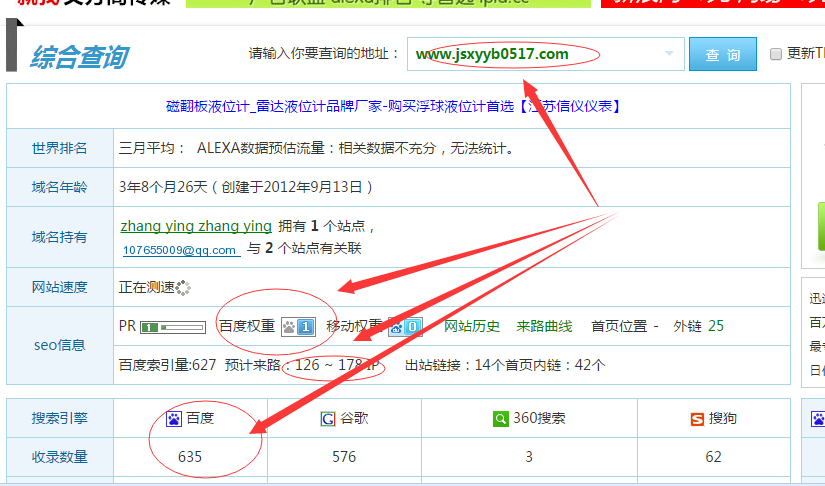The height and width of the screenshot is (486, 825).
Task: Toggle the 更新 checkbox beside the query button
Action: click(x=776, y=53)
